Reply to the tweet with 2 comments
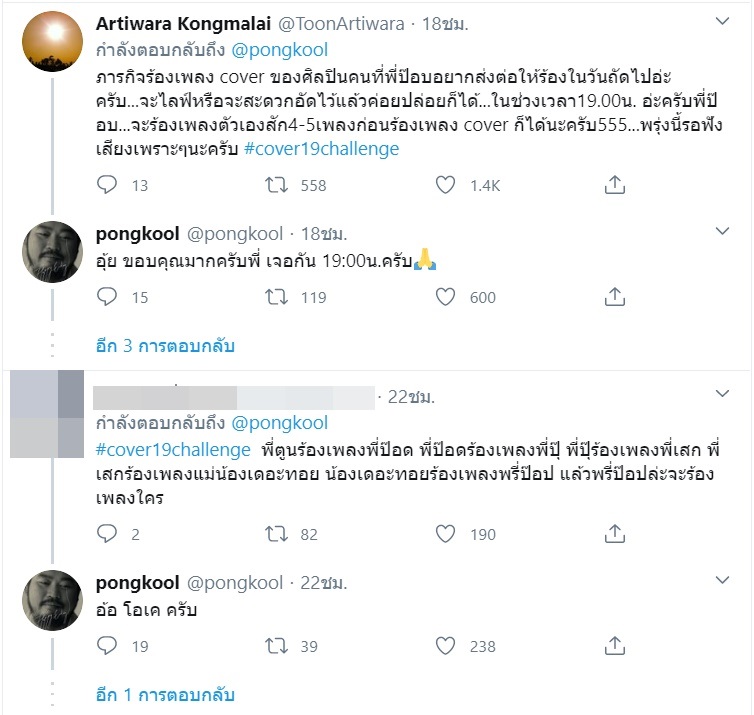Screen dimensions: 754x715 [x=108, y=534]
